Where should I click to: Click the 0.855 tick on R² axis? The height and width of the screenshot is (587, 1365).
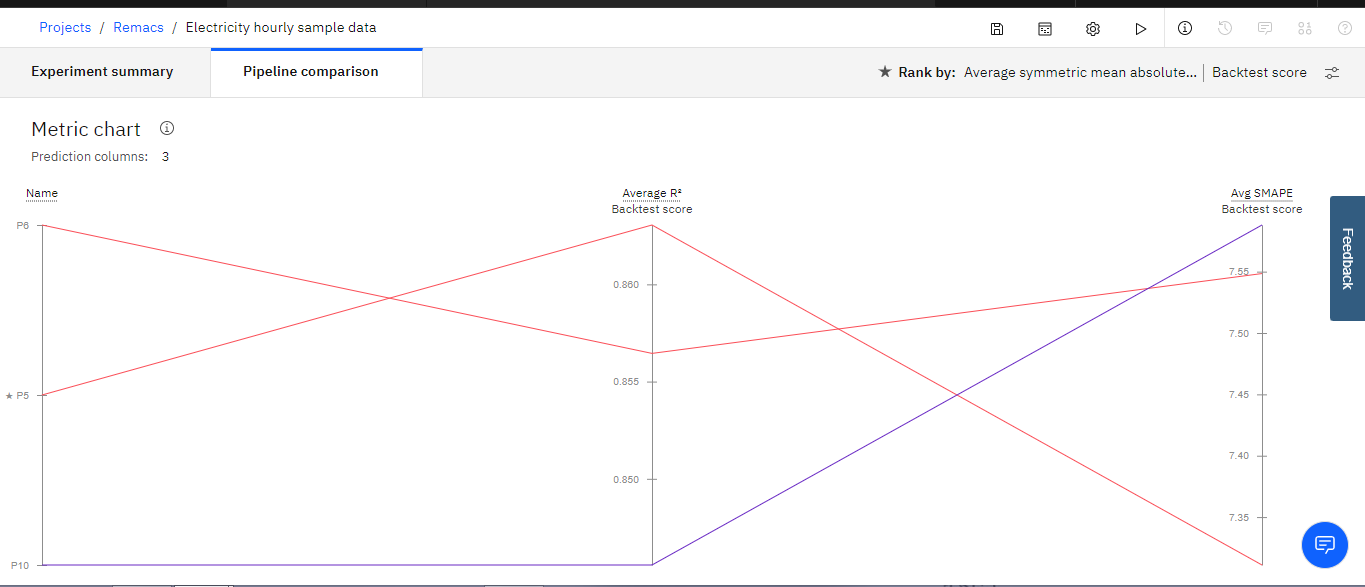tap(626, 382)
